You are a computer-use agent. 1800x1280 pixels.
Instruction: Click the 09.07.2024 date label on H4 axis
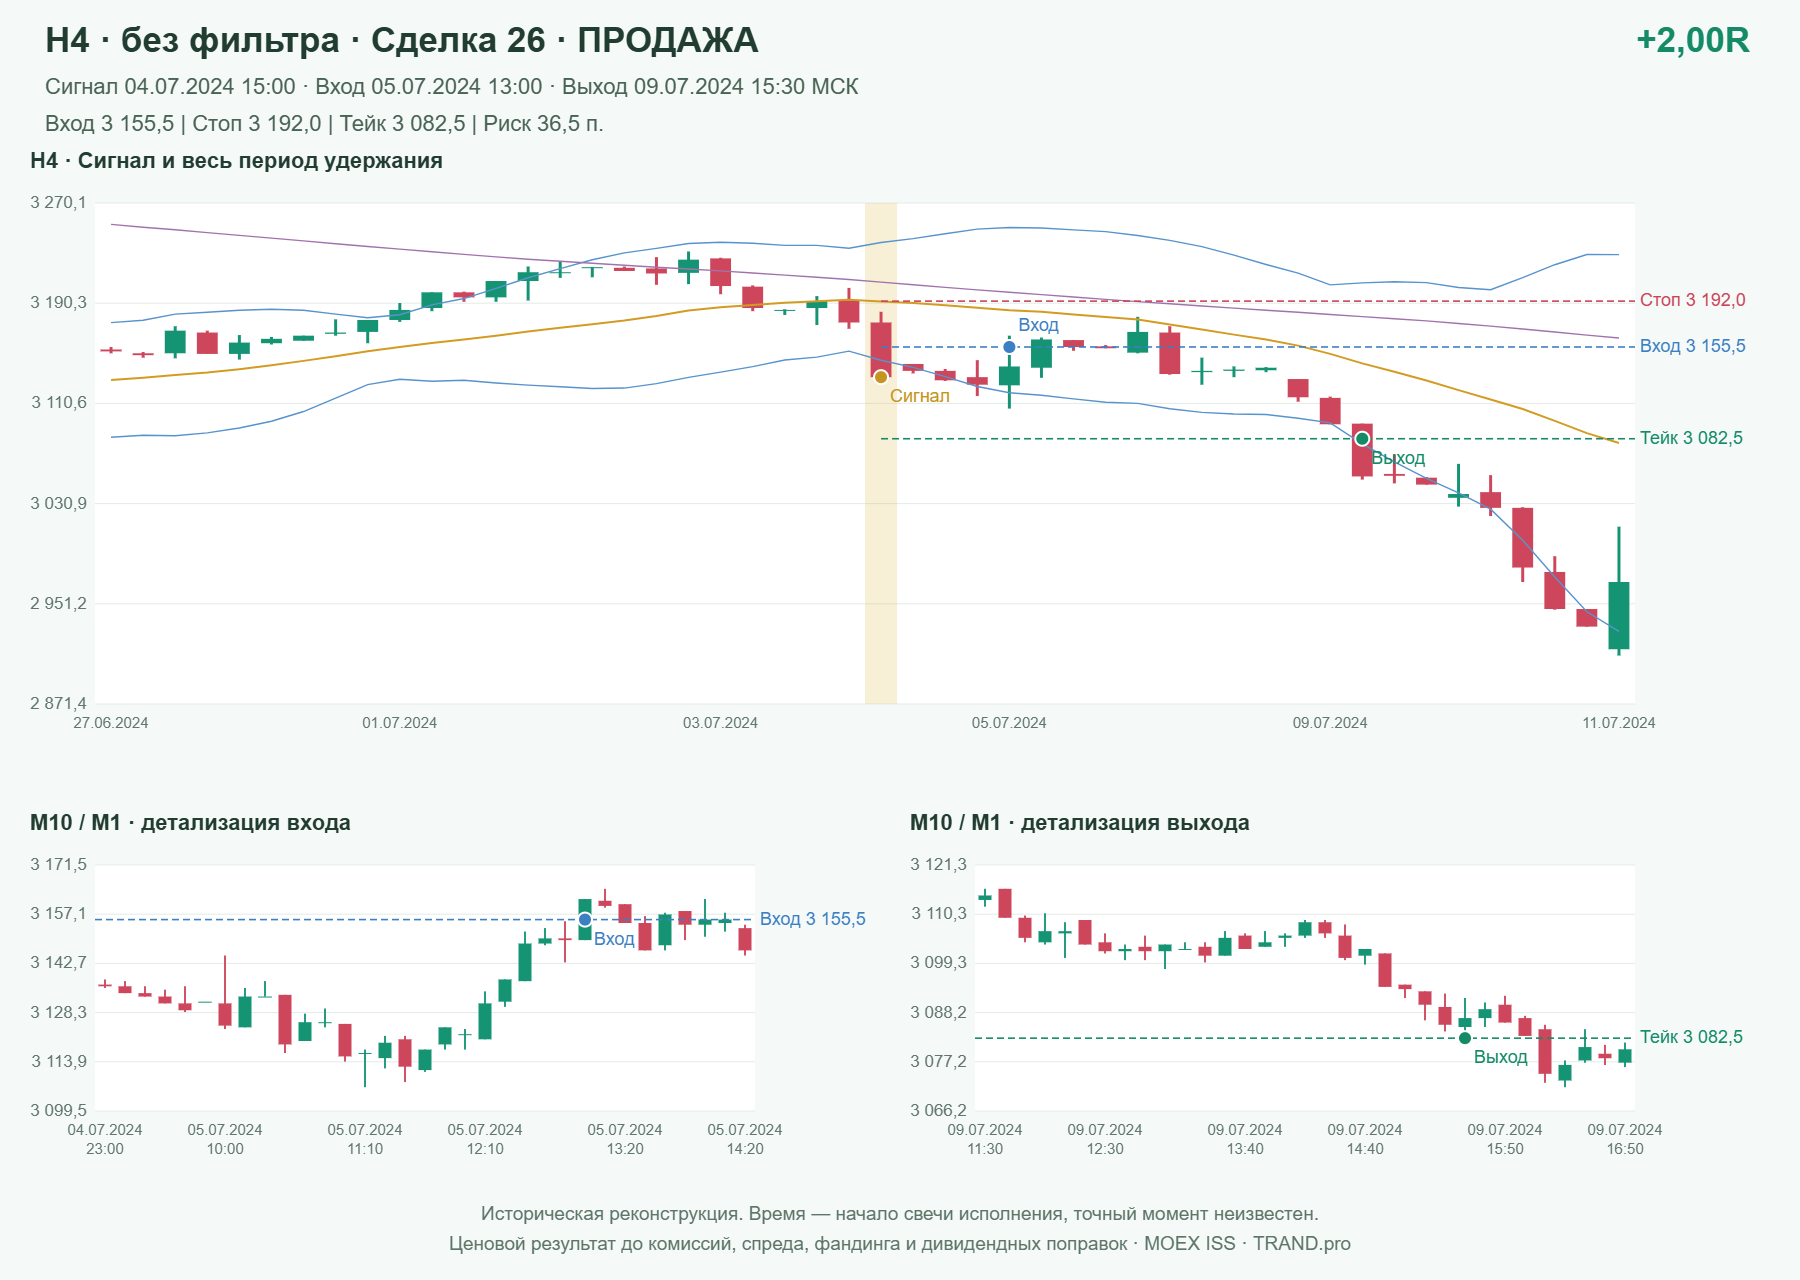click(1330, 723)
